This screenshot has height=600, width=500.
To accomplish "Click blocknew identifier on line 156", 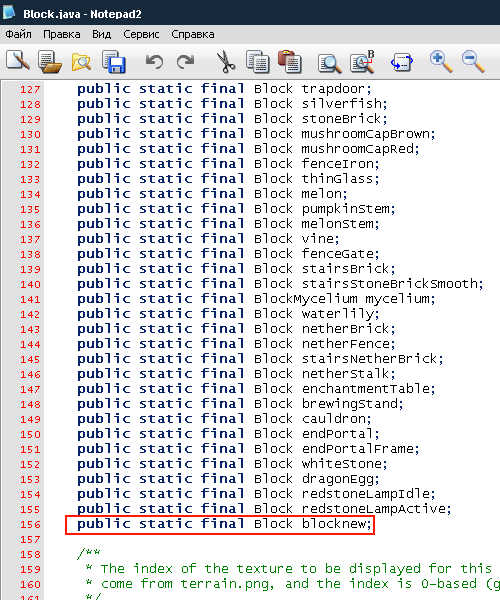I will 334,524.
